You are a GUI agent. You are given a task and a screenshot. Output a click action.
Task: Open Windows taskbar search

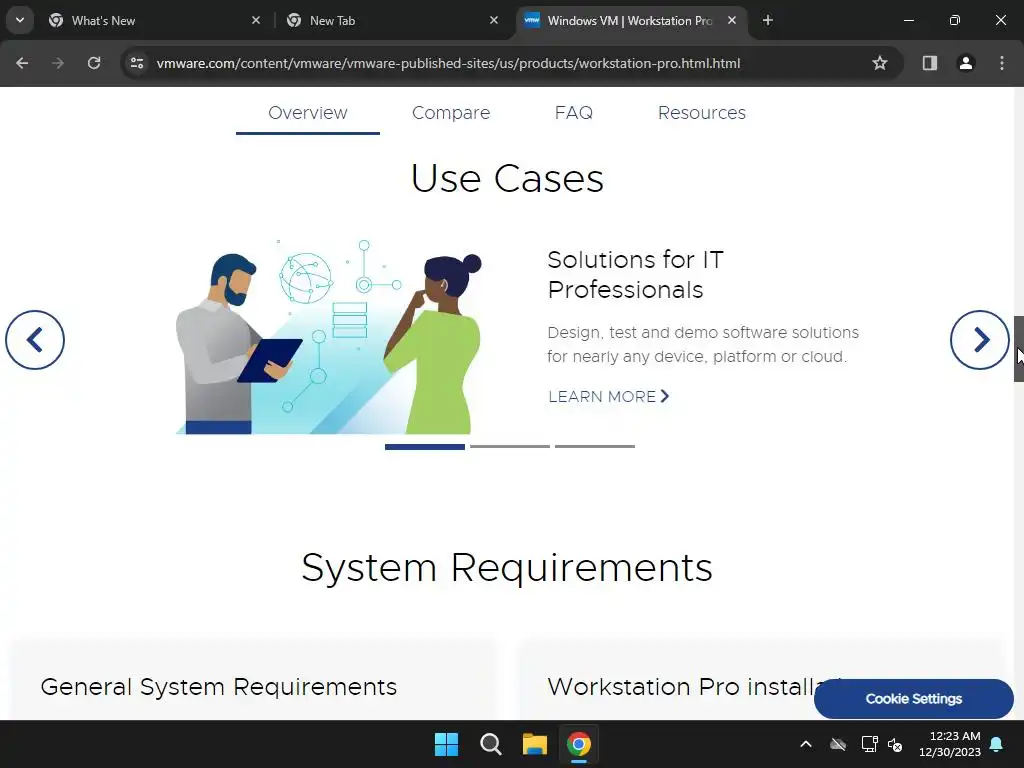(490, 744)
